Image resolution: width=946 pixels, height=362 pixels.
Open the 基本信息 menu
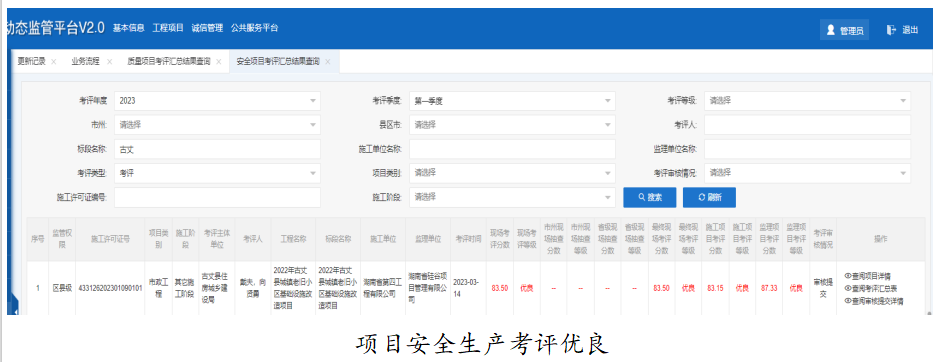tap(129, 28)
